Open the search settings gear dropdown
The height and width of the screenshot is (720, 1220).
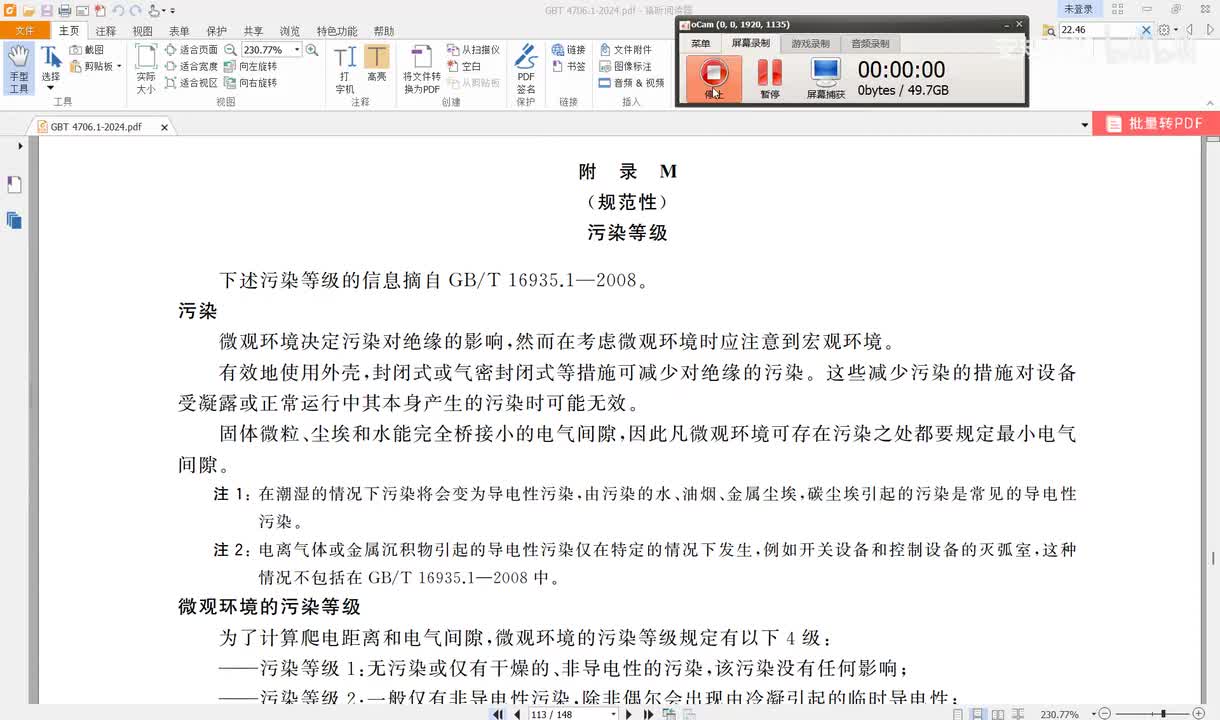coord(1168,30)
